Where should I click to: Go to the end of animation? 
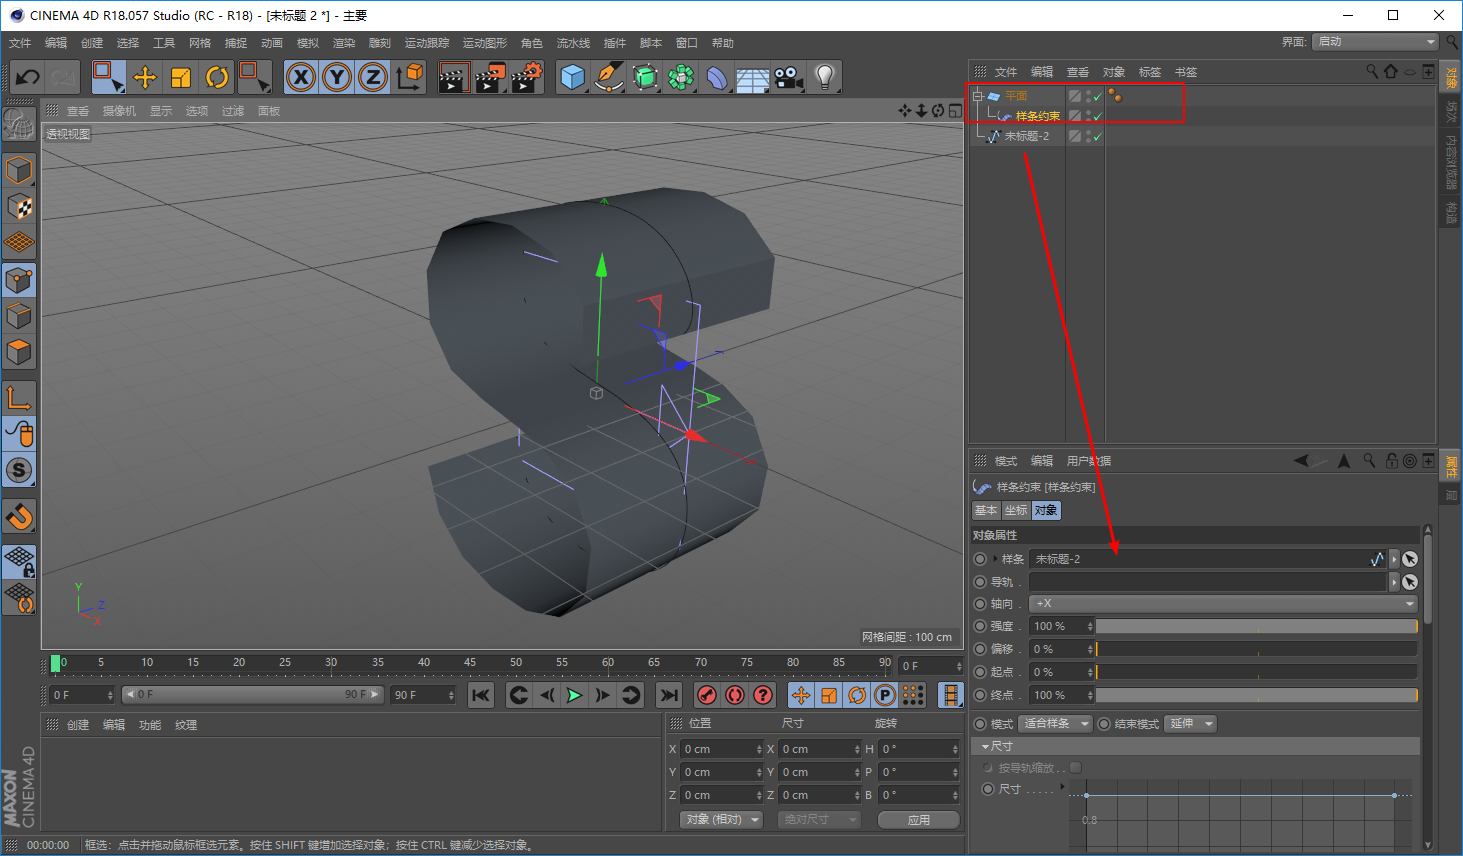click(669, 695)
